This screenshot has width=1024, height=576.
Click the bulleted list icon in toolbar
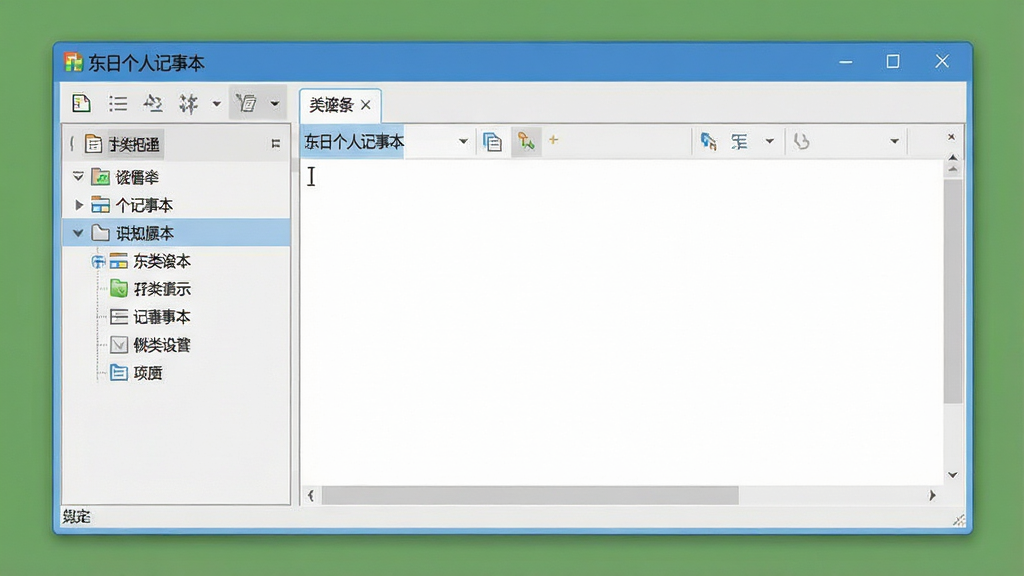click(x=118, y=103)
